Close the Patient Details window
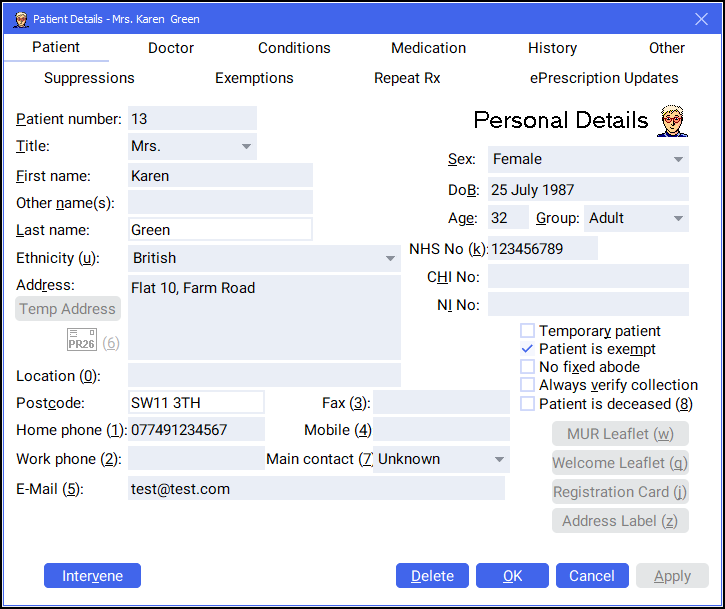The image size is (725, 609). coord(701,18)
